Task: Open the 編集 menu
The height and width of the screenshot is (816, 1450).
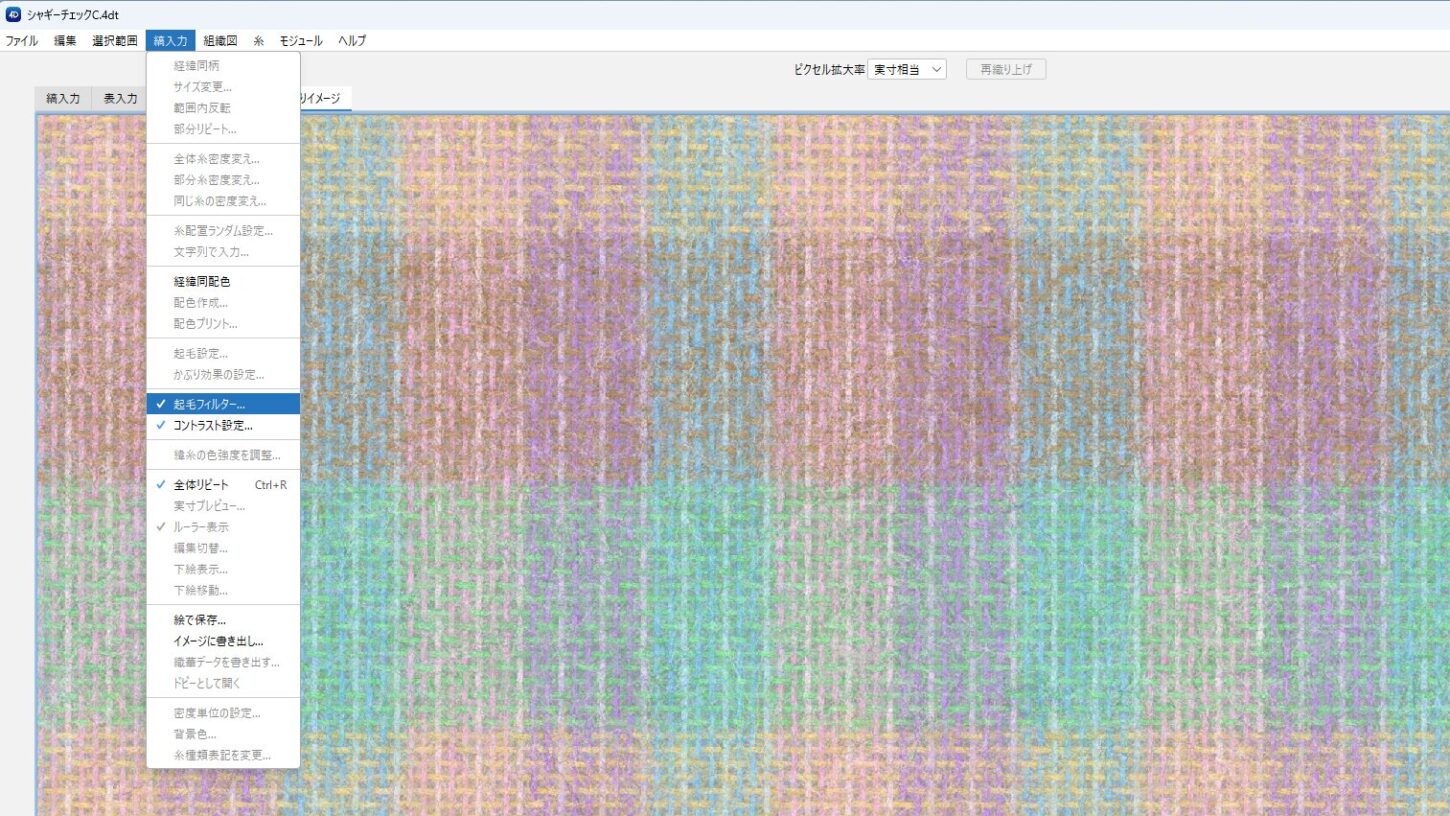Action: (x=65, y=41)
